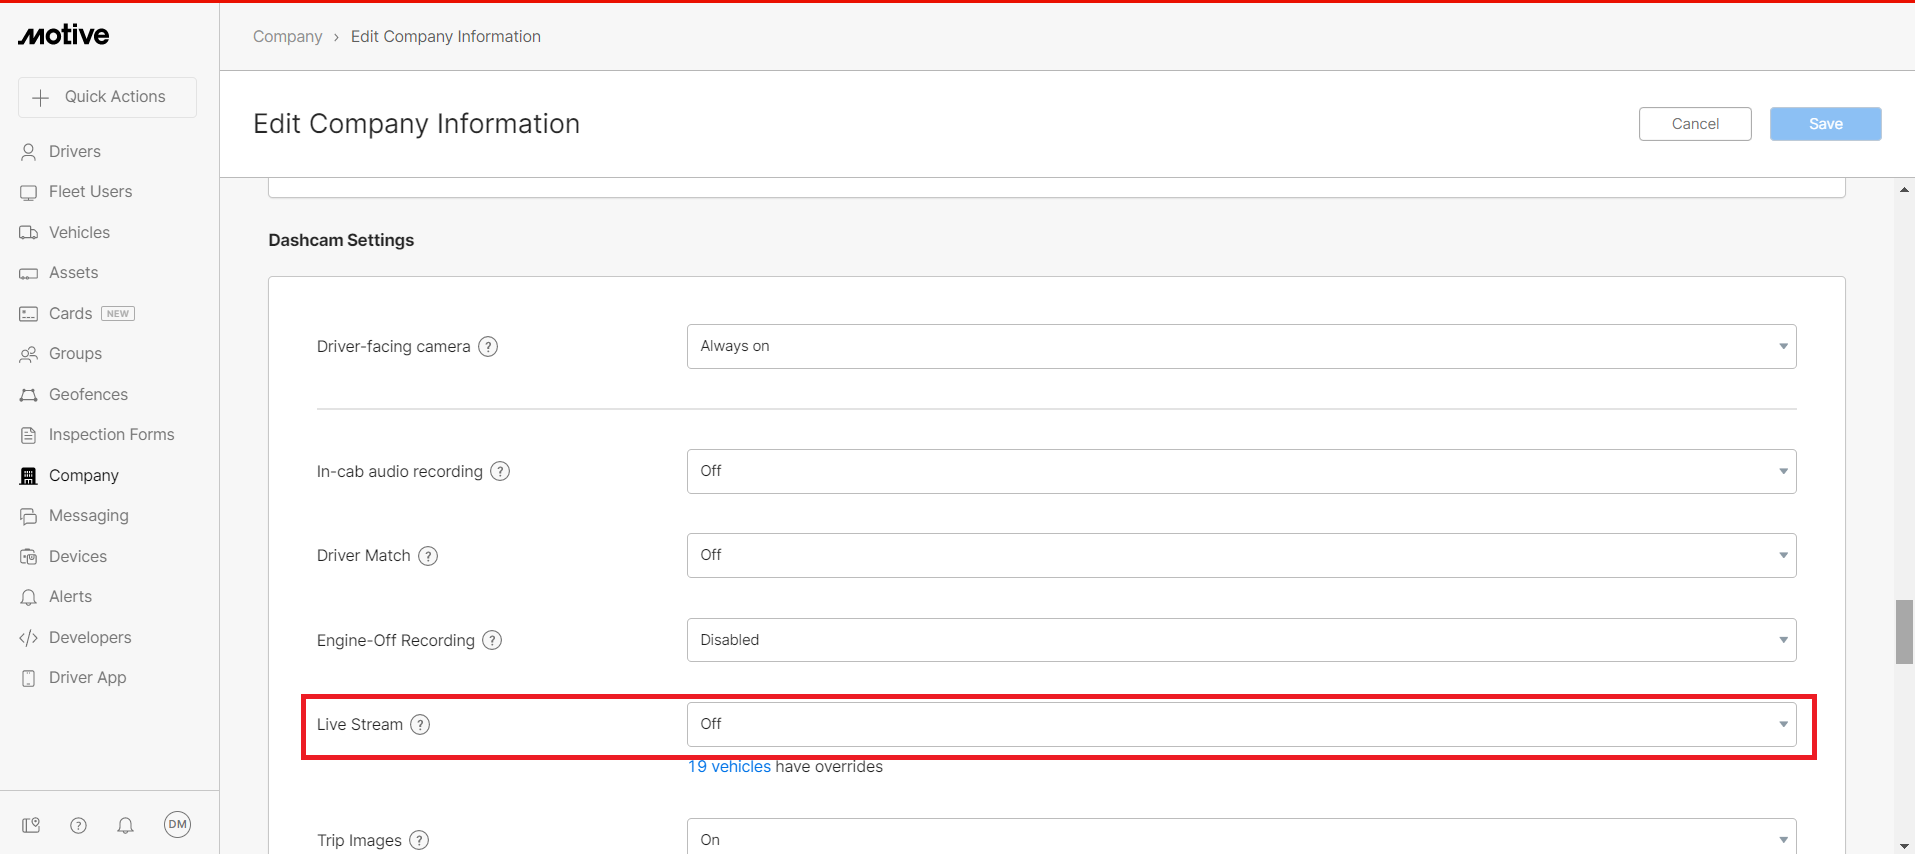This screenshot has height=854, width=1915.
Task: Click the Company building icon
Action: point(29,476)
